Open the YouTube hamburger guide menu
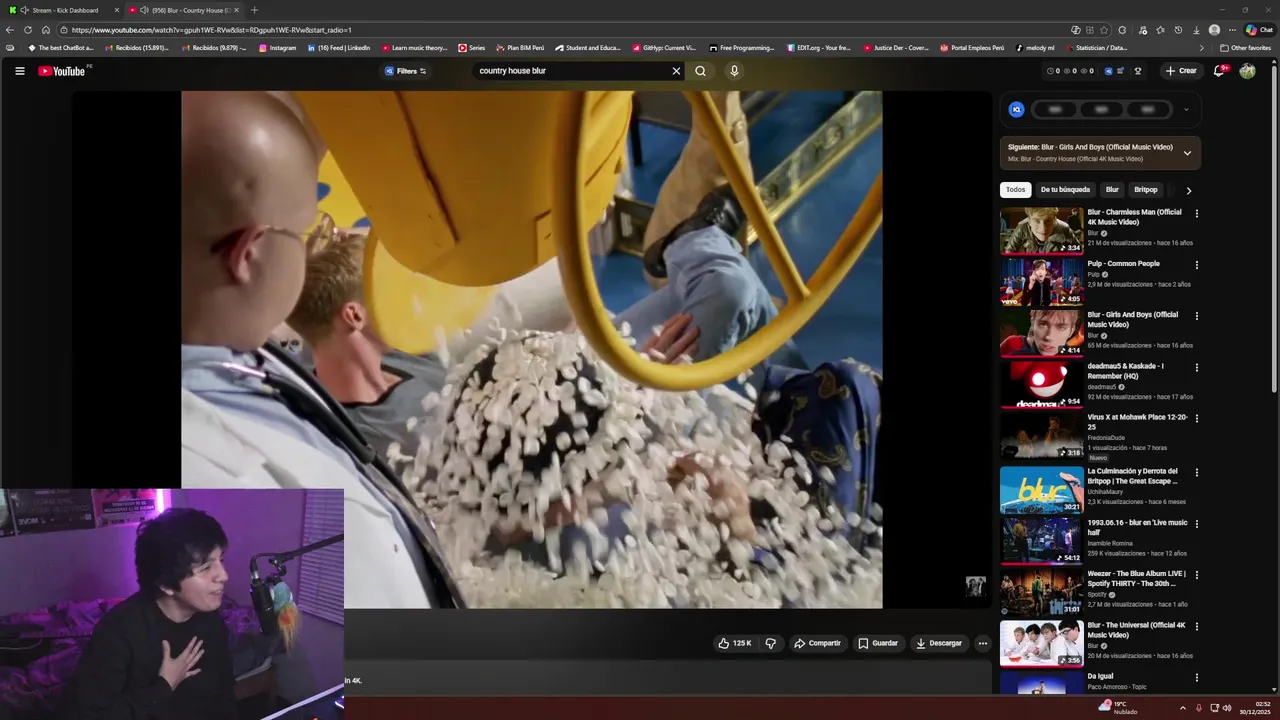Viewport: 1280px width, 720px height. coord(19,71)
